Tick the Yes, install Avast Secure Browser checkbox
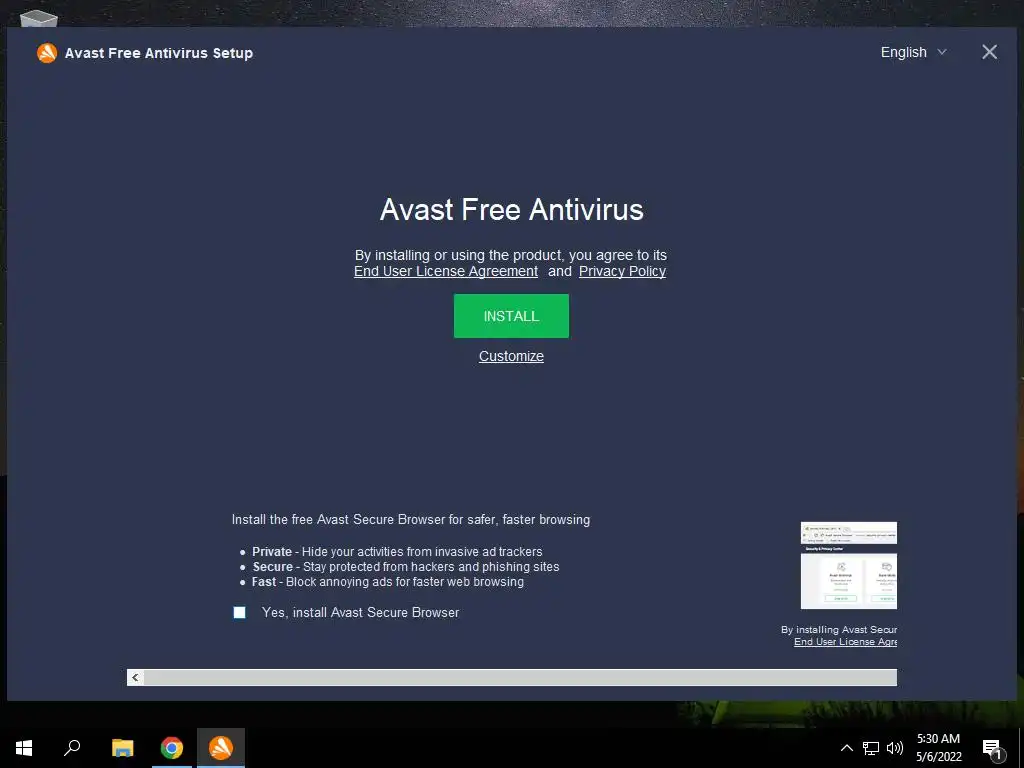Viewport: 1024px width, 768px height. 240,613
